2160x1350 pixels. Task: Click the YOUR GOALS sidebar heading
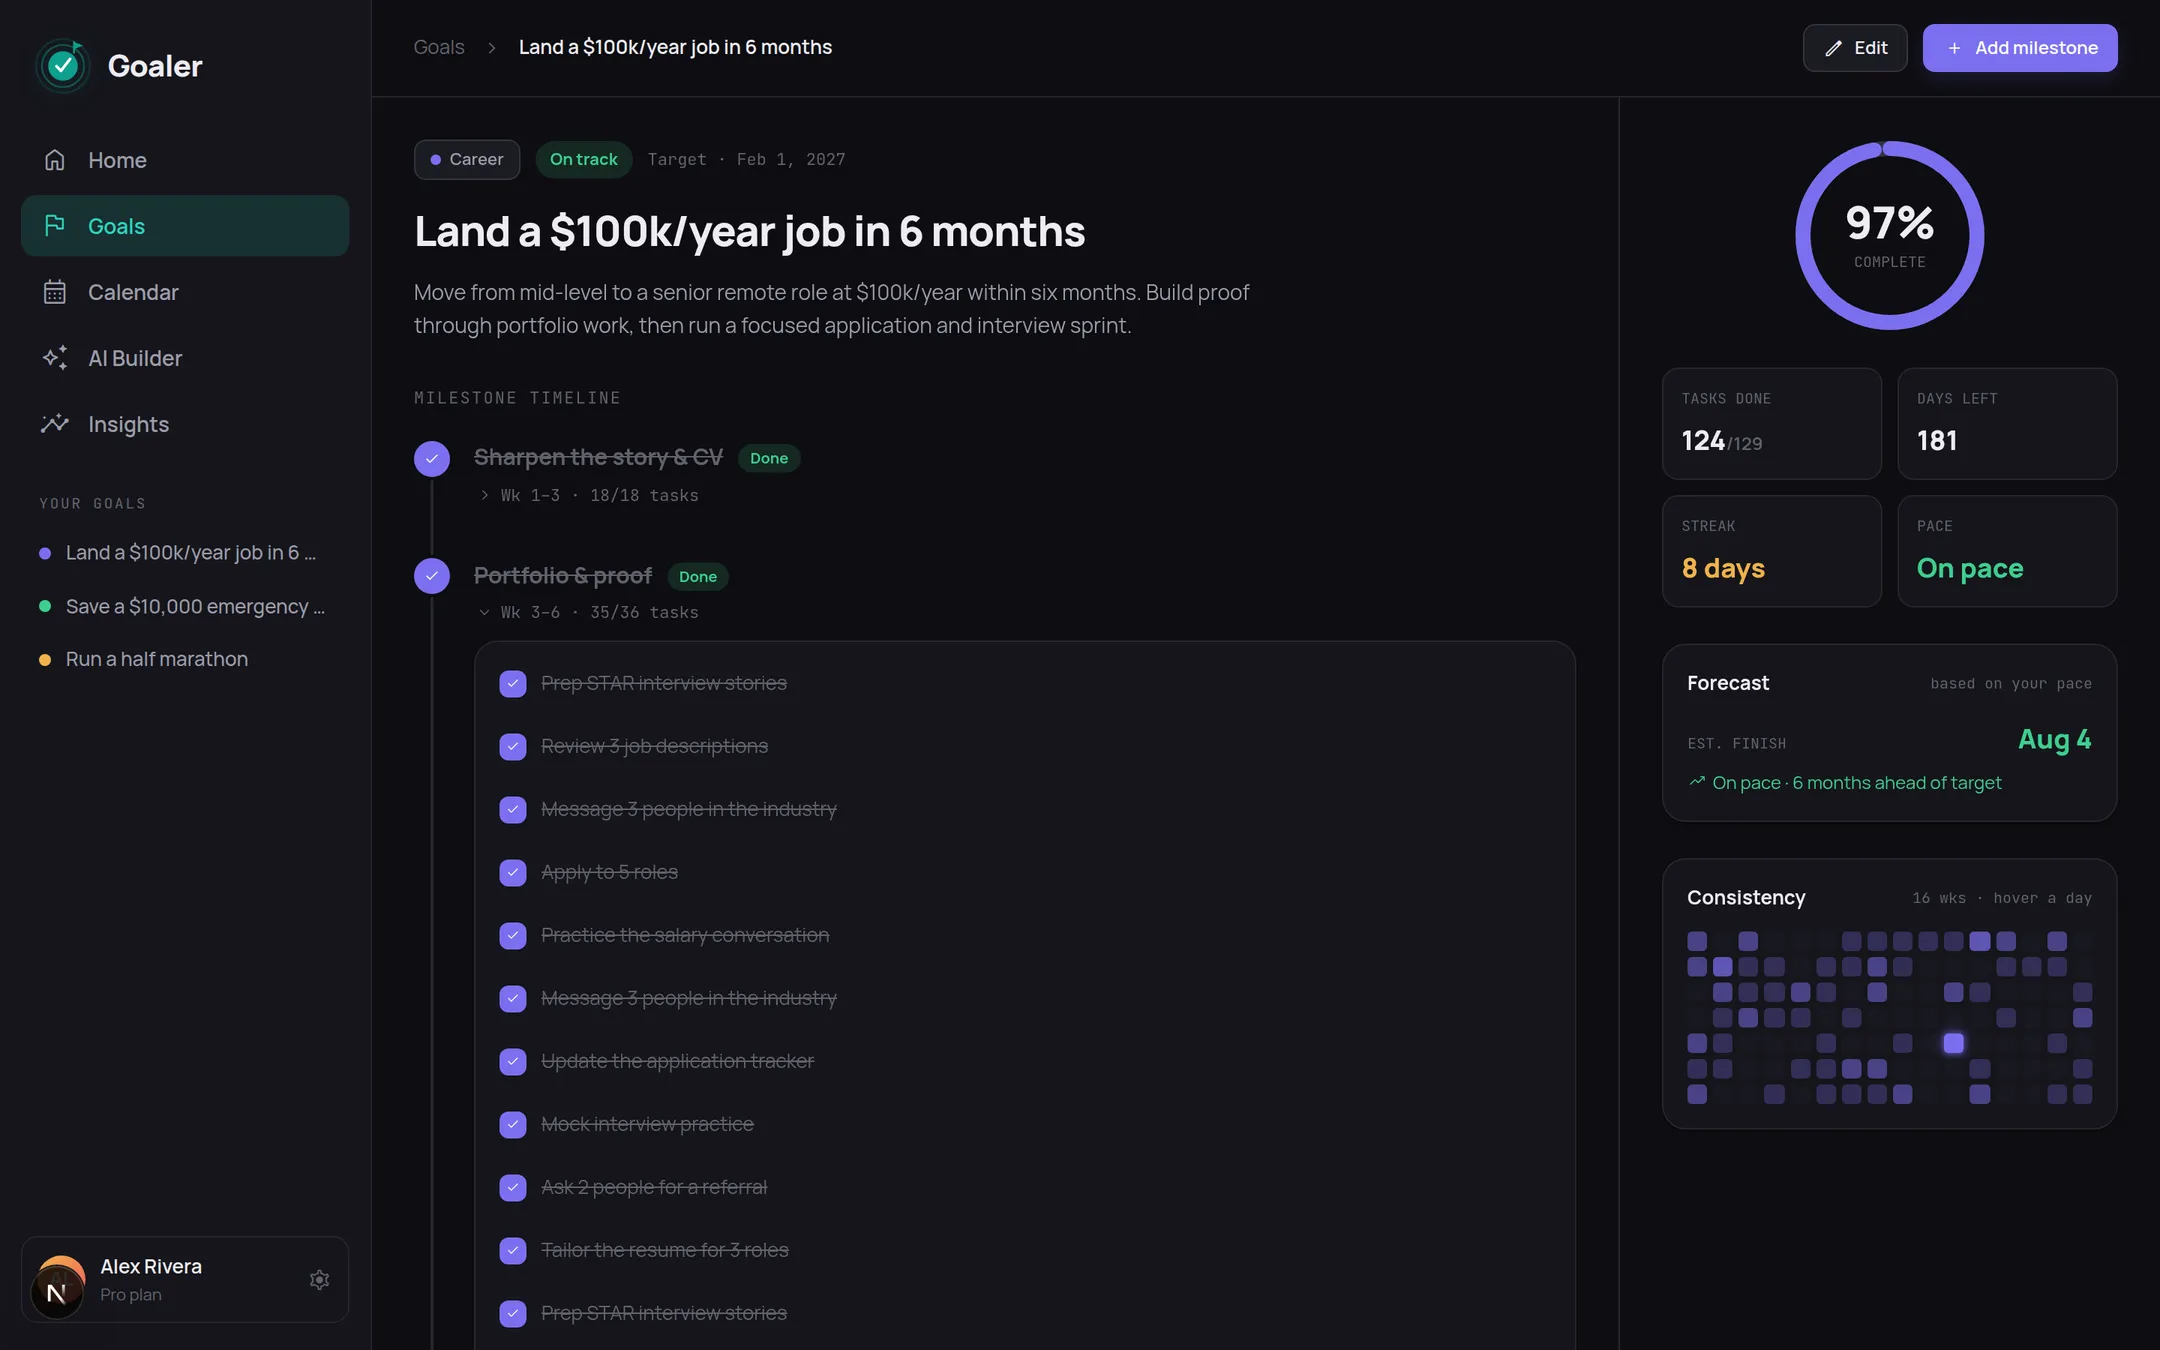click(92, 504)
